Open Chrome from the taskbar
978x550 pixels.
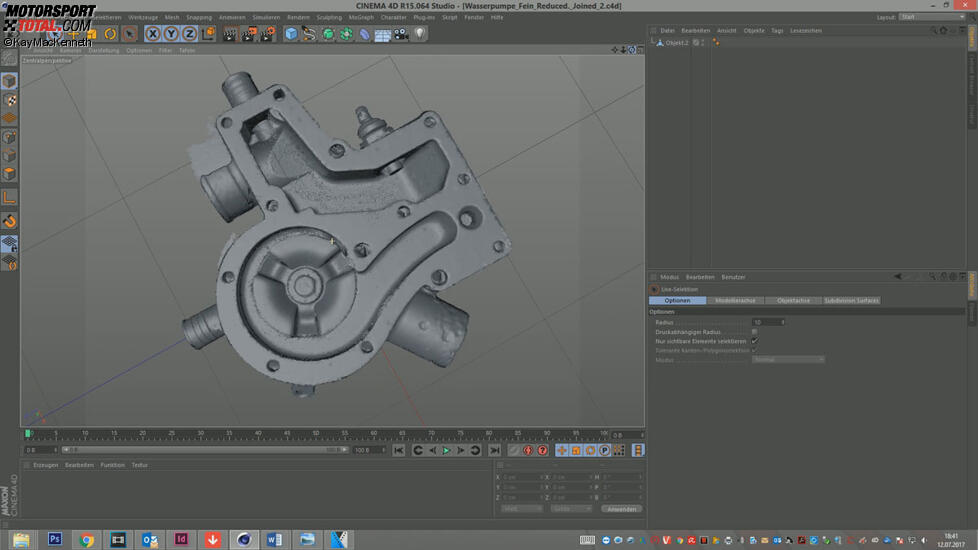tap(87, 539)
